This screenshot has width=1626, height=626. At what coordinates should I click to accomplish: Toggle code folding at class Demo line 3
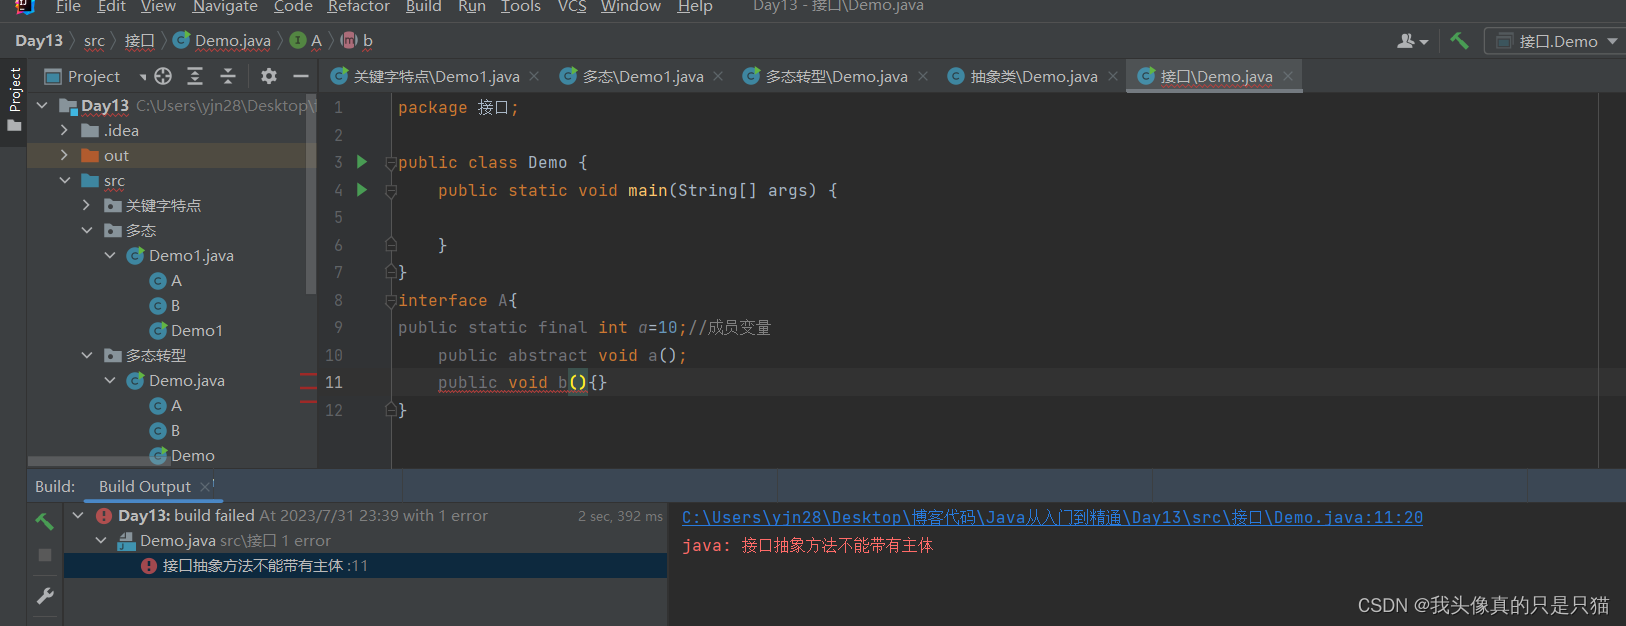391,163
